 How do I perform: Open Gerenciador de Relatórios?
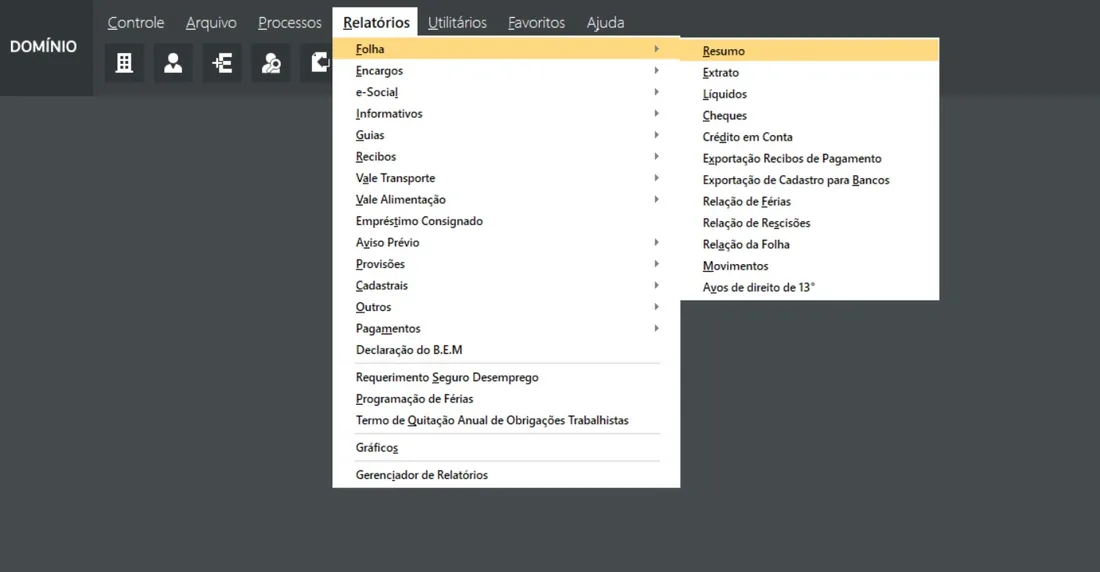(x=507, y=475)
